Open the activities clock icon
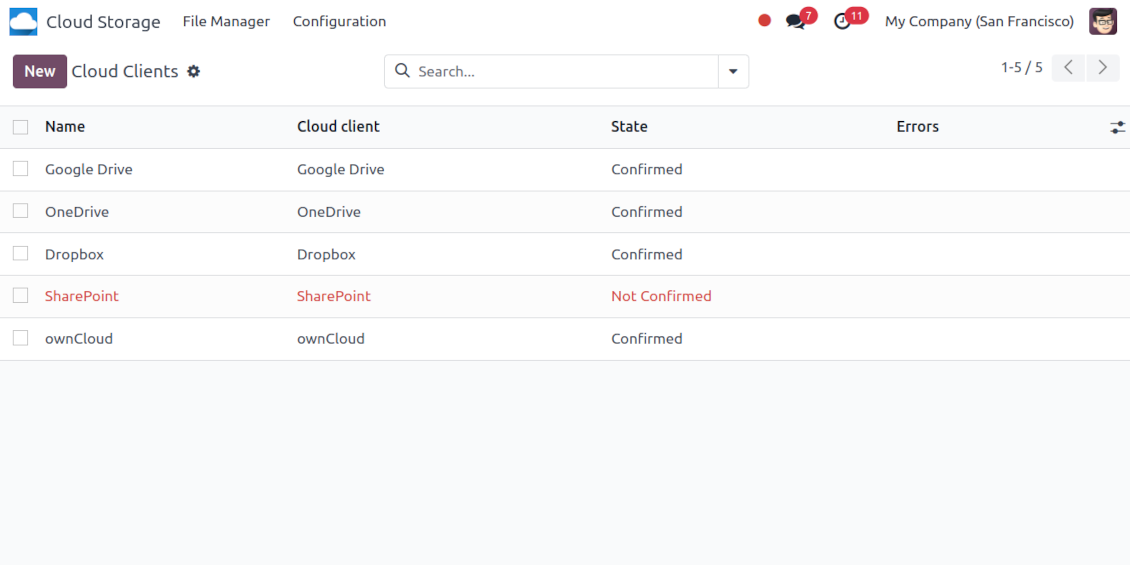 tap(842, 22)
